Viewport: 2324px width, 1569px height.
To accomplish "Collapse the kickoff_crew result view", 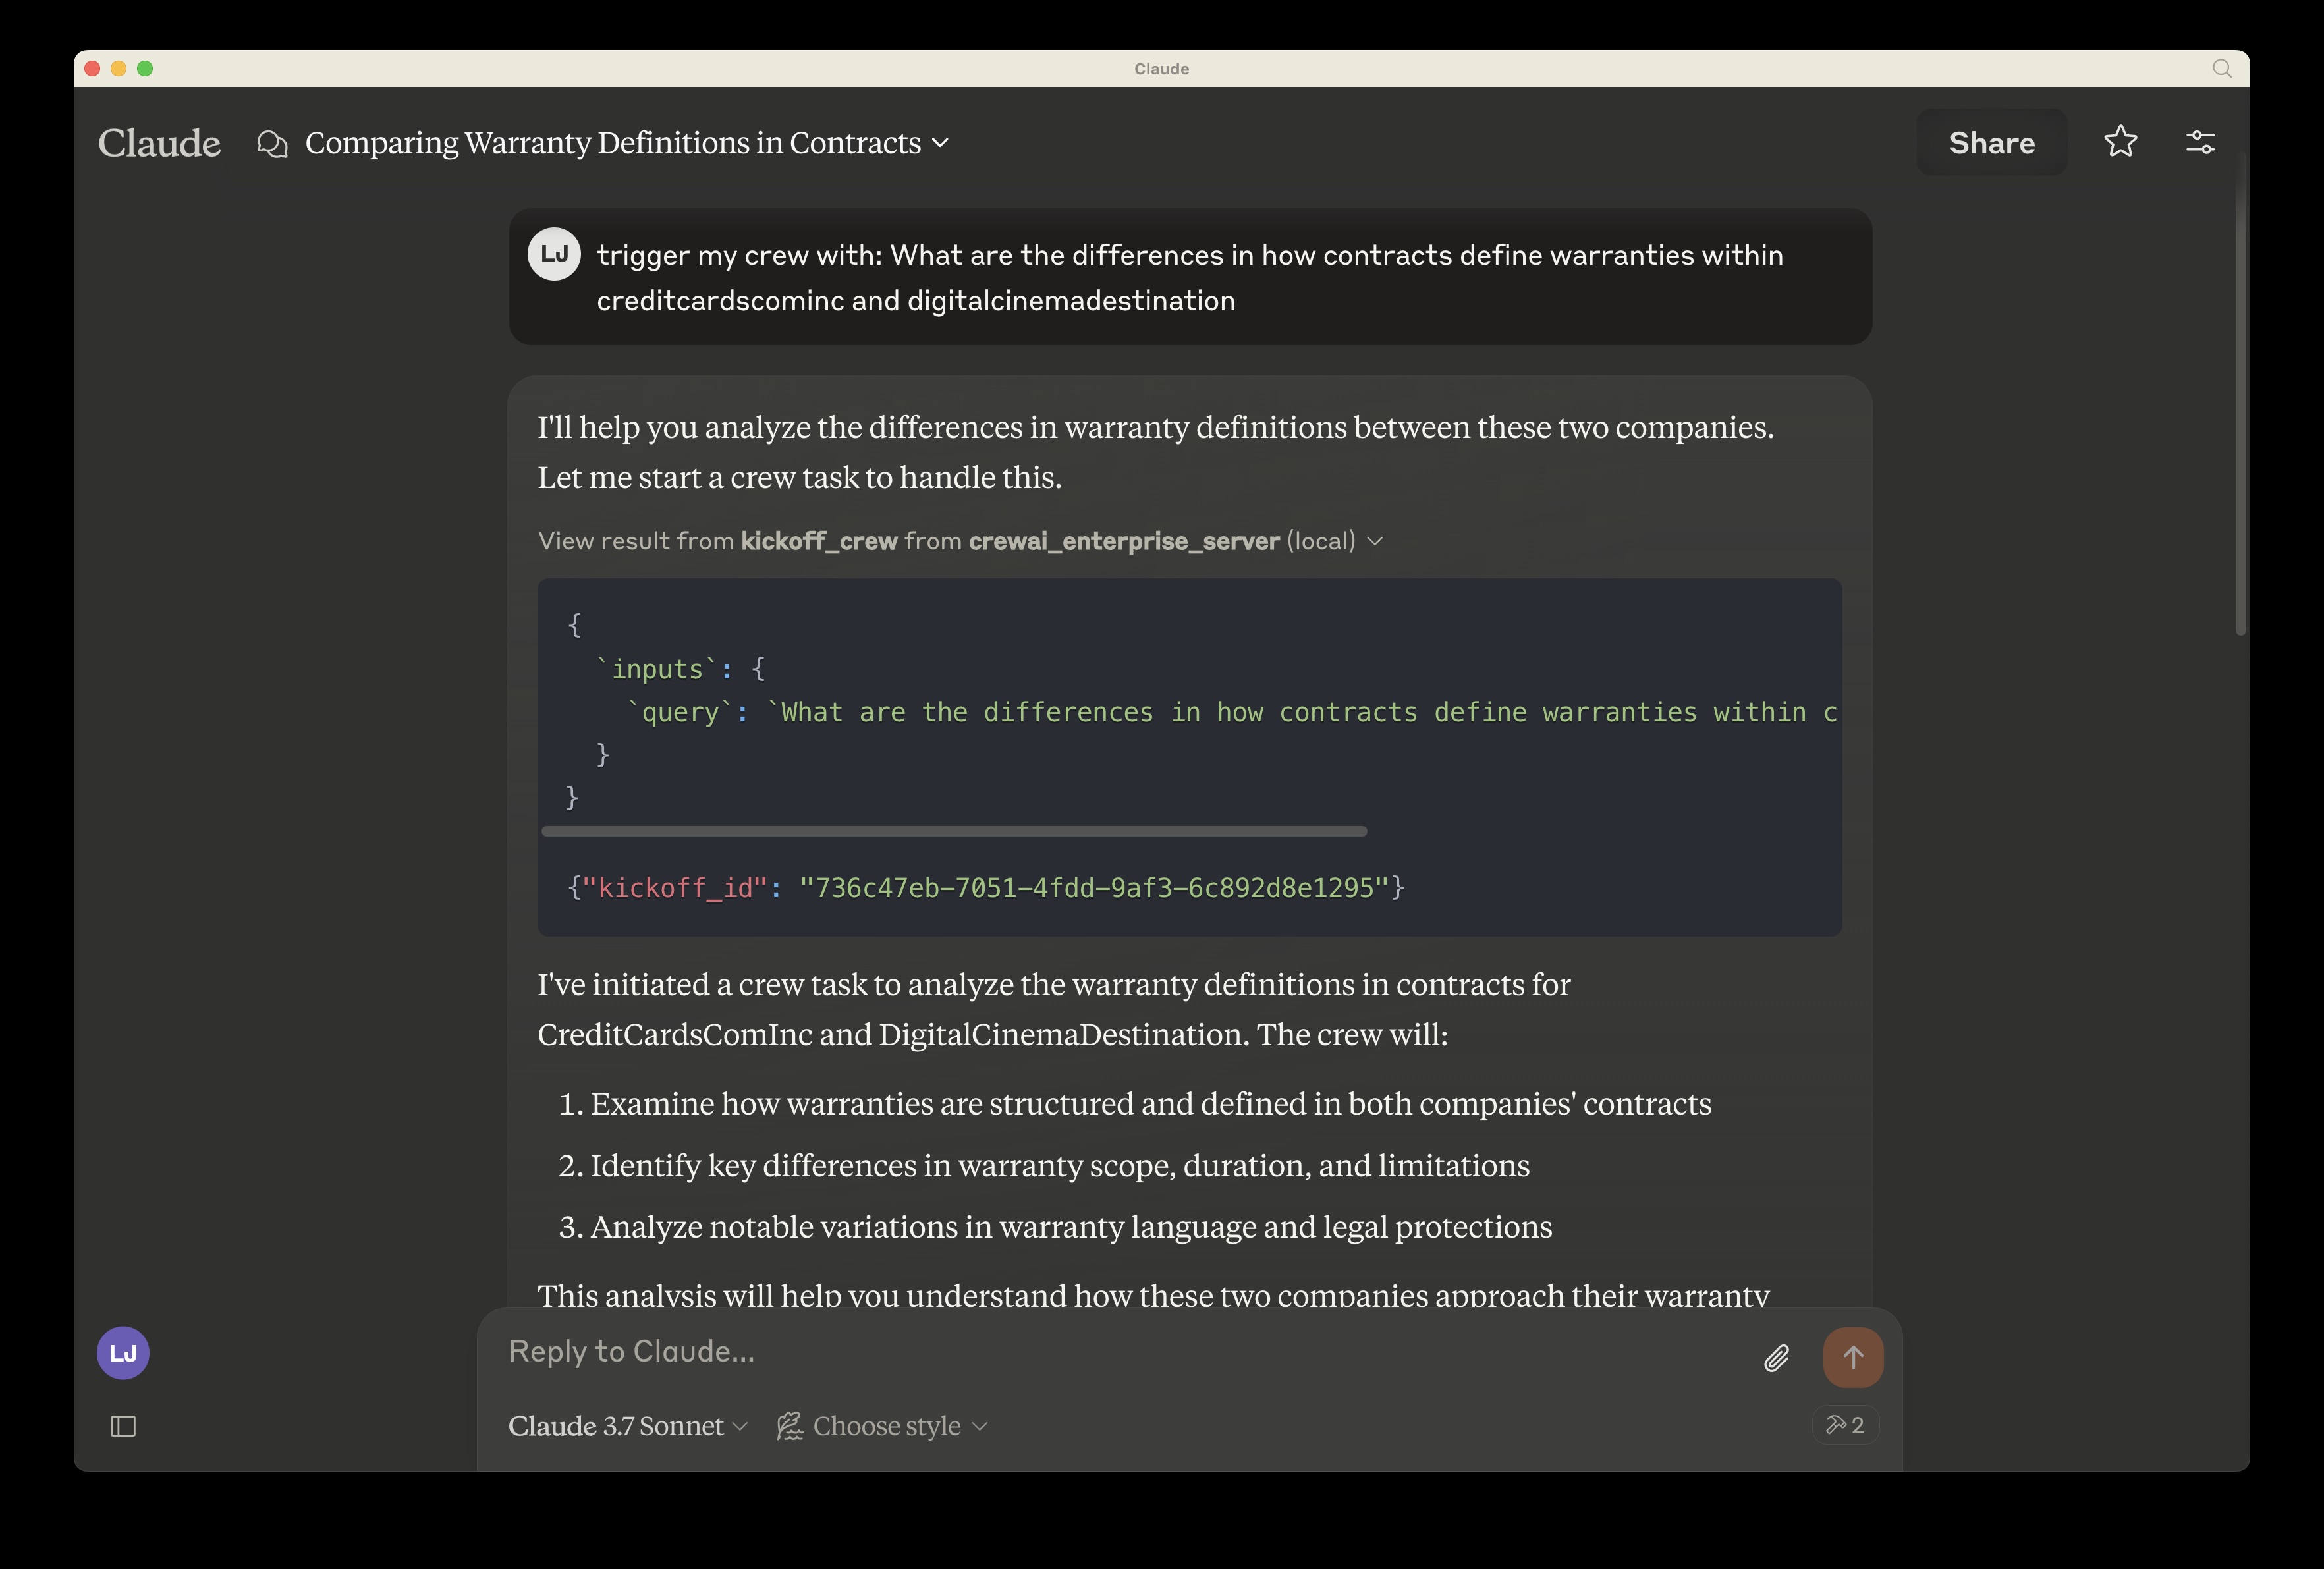I will 1374,541.
